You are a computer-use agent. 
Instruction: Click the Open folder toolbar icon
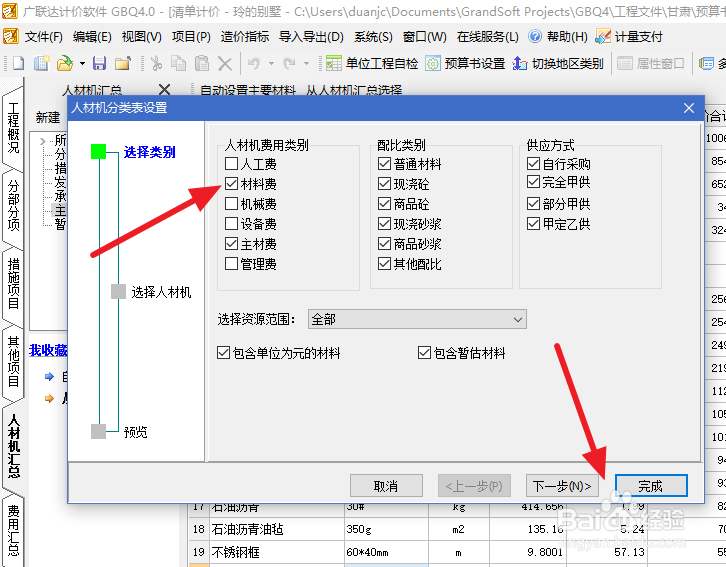(x=65, y=63)
